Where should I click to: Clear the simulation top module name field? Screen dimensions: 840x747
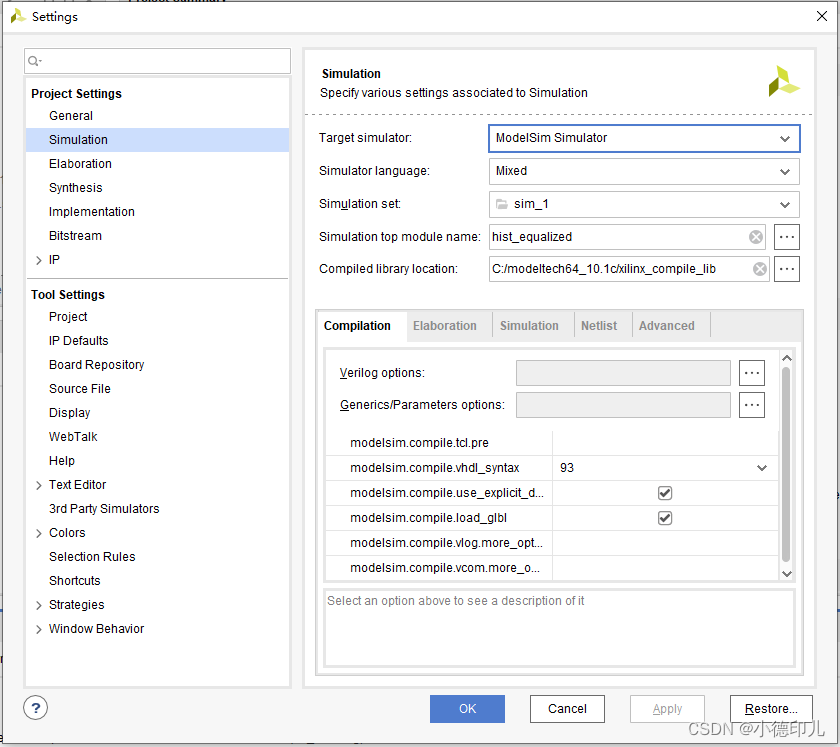pyautogui.click(x=755, y=237)
